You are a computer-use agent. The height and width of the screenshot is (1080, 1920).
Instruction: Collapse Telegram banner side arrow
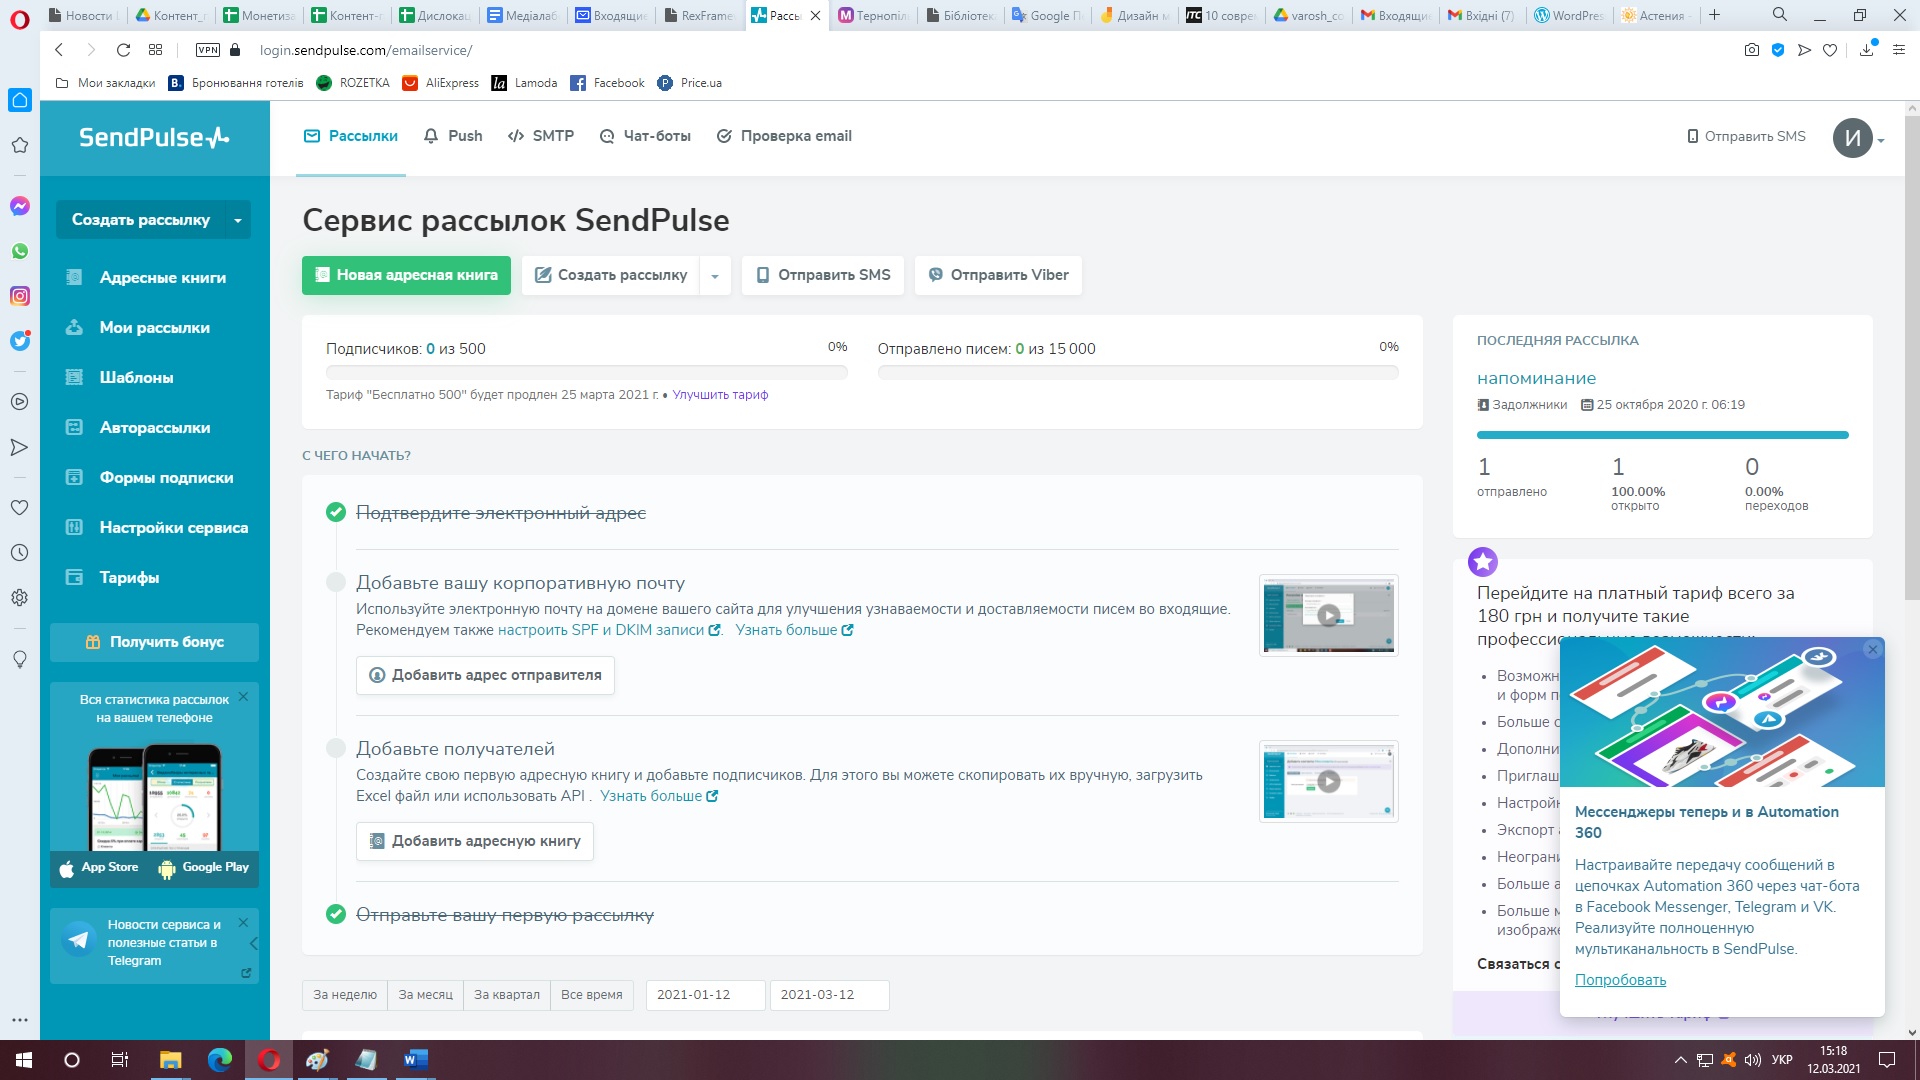(x=254, y=944)
